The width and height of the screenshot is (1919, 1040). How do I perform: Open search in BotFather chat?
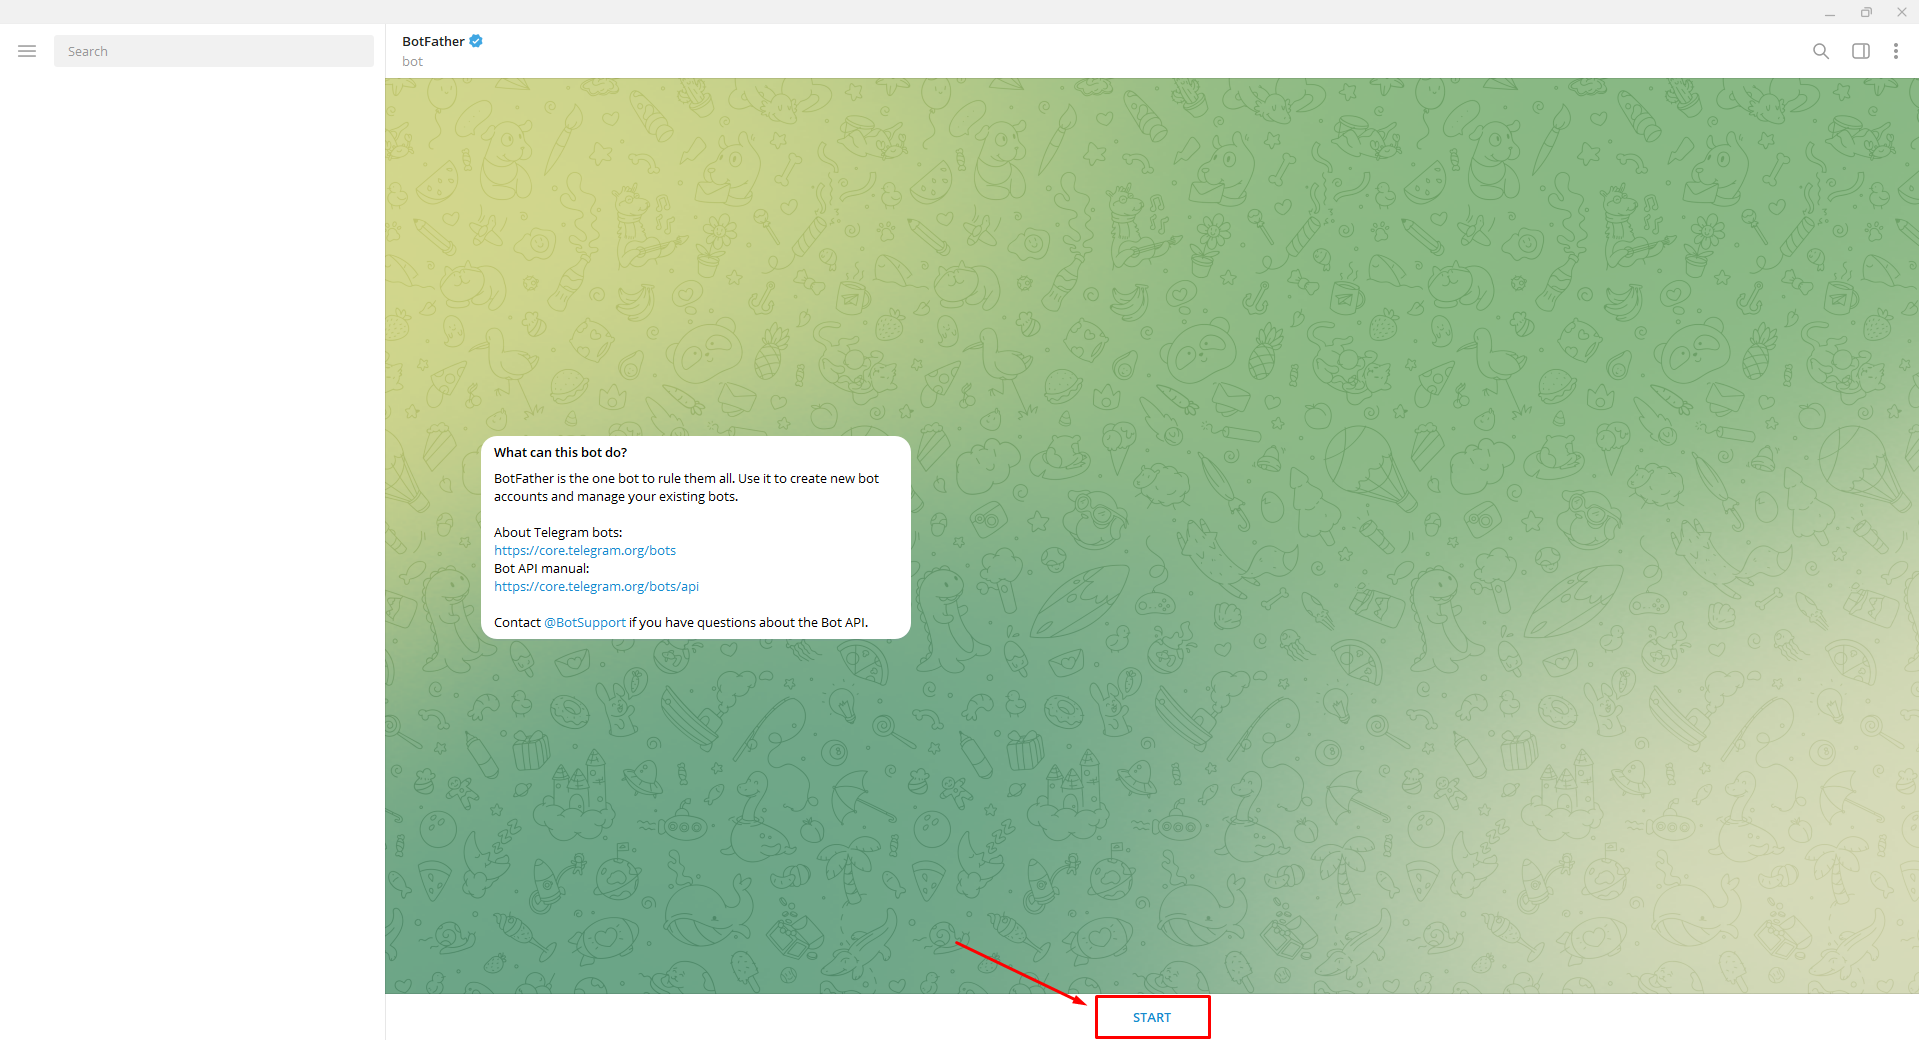[x=1821, y=51]
